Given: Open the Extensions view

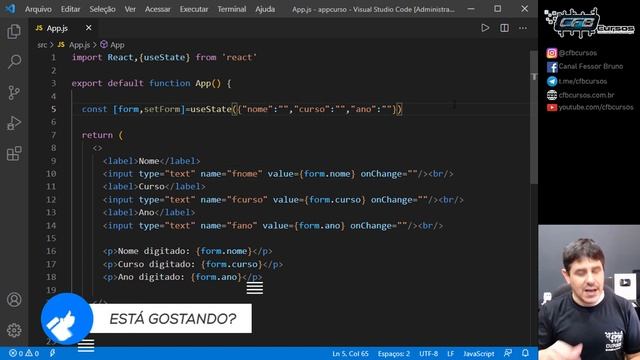Looking at the screenshot, I should coord(14,154).
